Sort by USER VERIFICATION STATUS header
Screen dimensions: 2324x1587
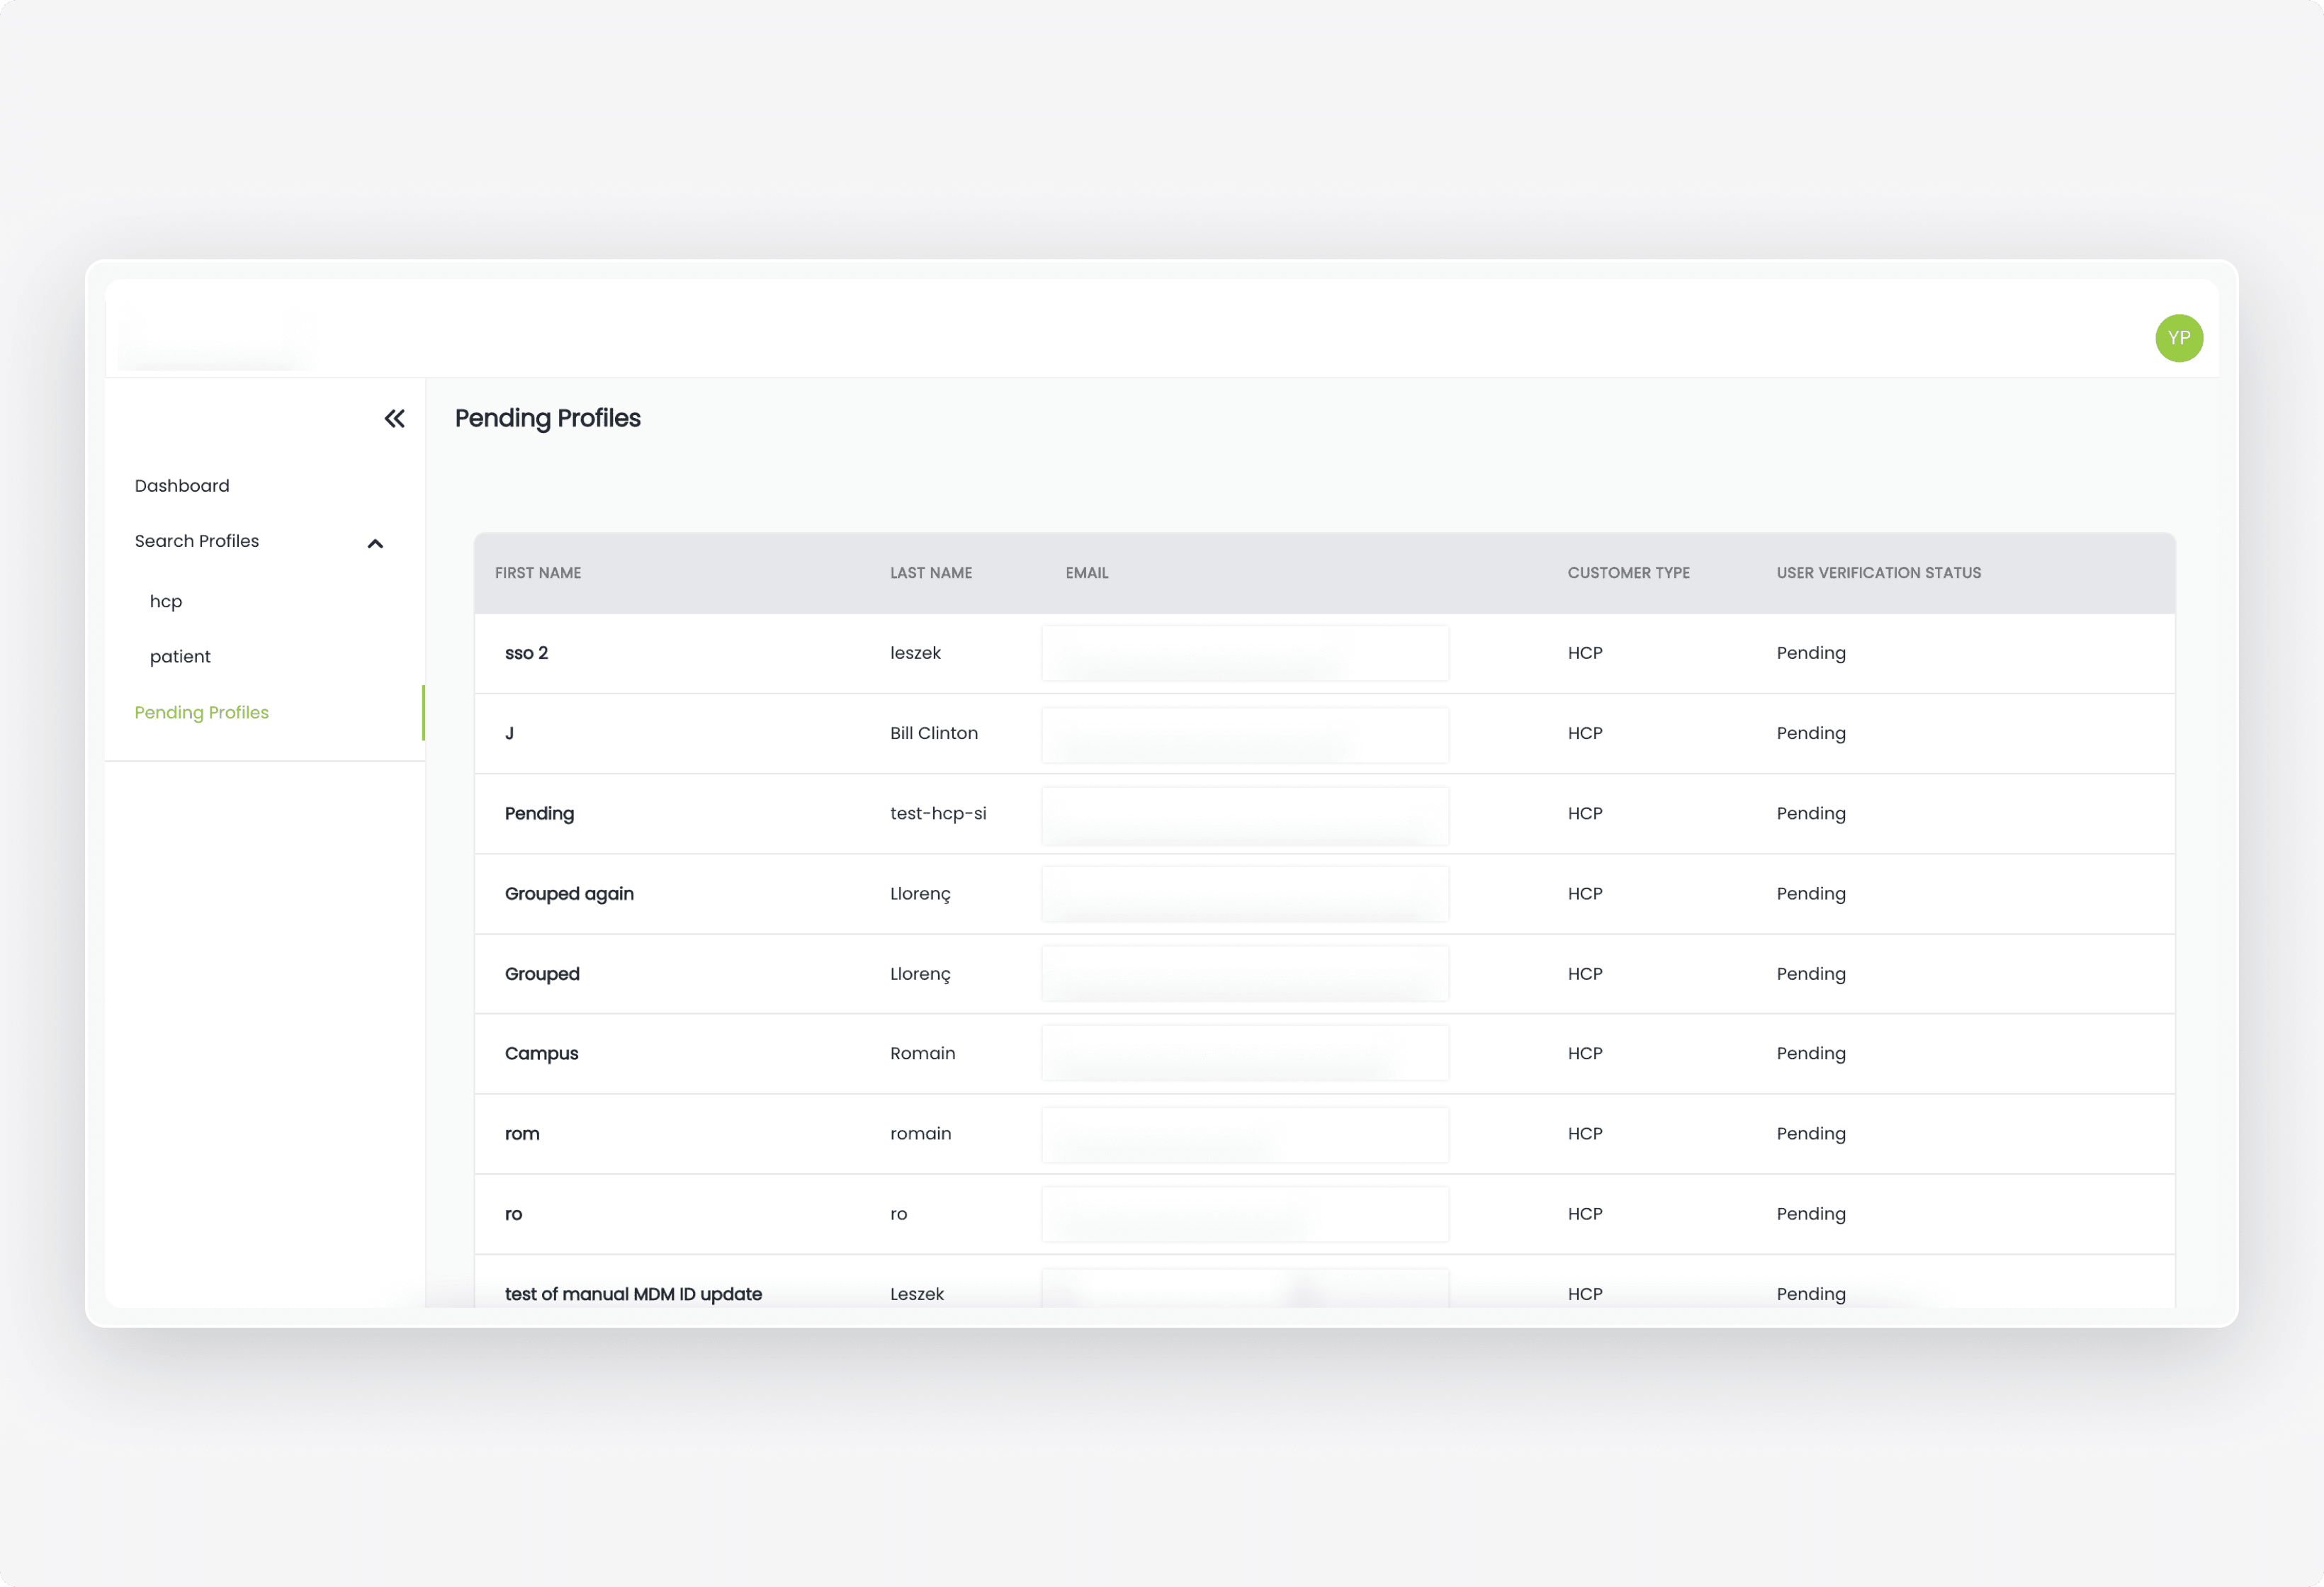point(1878,573)
